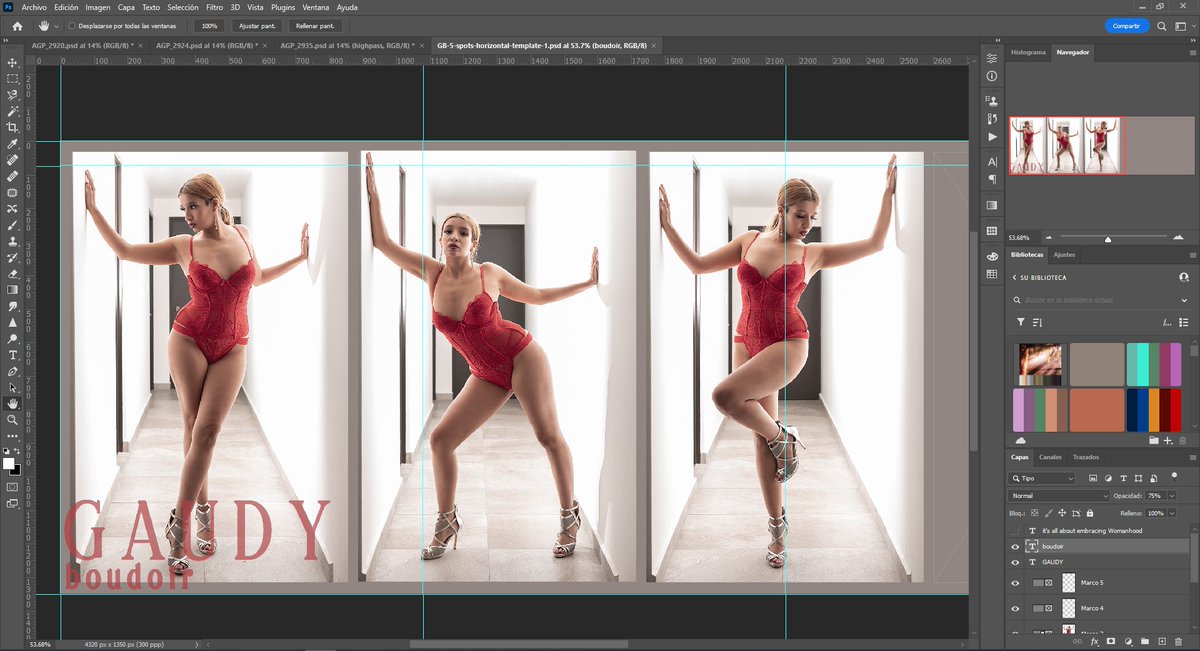The height and width of the screenshot is (651, 1200).
Task: Create a new layer with plus icon
Action: coord(1162,641)
